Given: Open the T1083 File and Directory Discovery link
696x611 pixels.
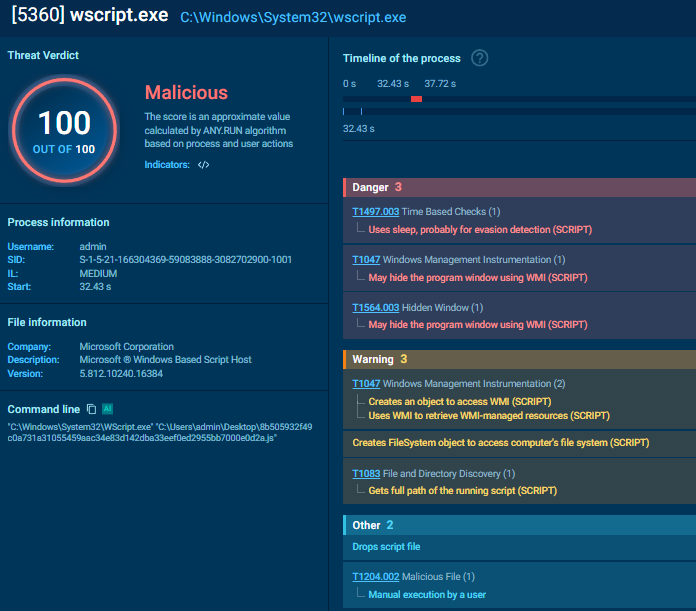Looking at the screenshot, I should pyautogui.click(x=366, y=473).
